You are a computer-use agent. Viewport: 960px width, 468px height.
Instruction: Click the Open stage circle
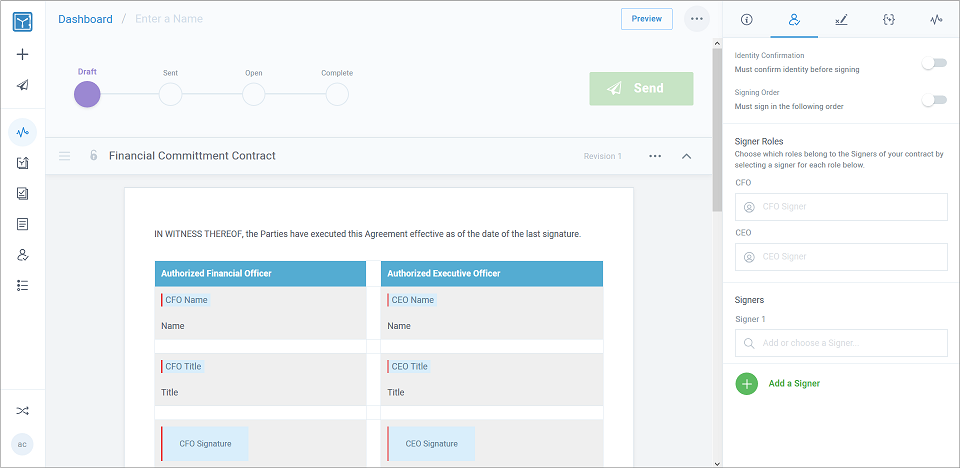253,95
